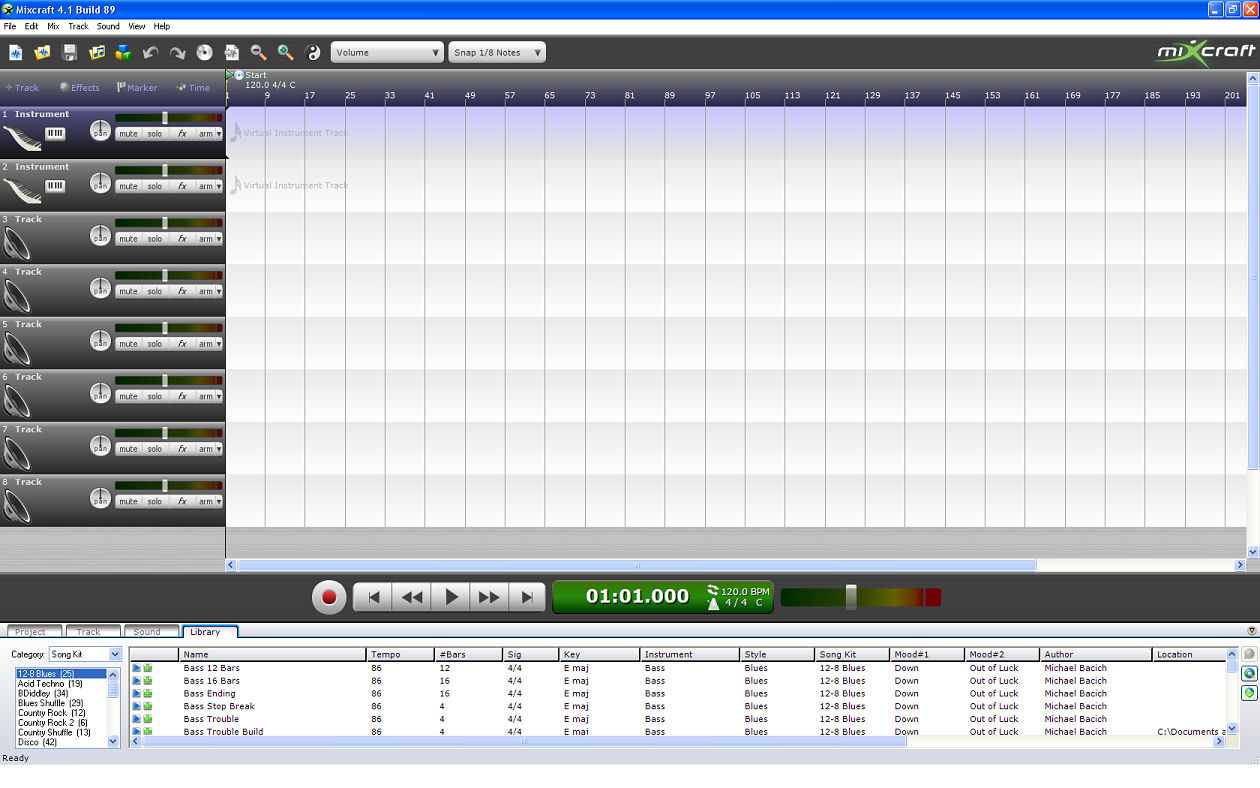Click the keyboard icon on Instrument track 2
1260x788 pixels.
(55, 186)
